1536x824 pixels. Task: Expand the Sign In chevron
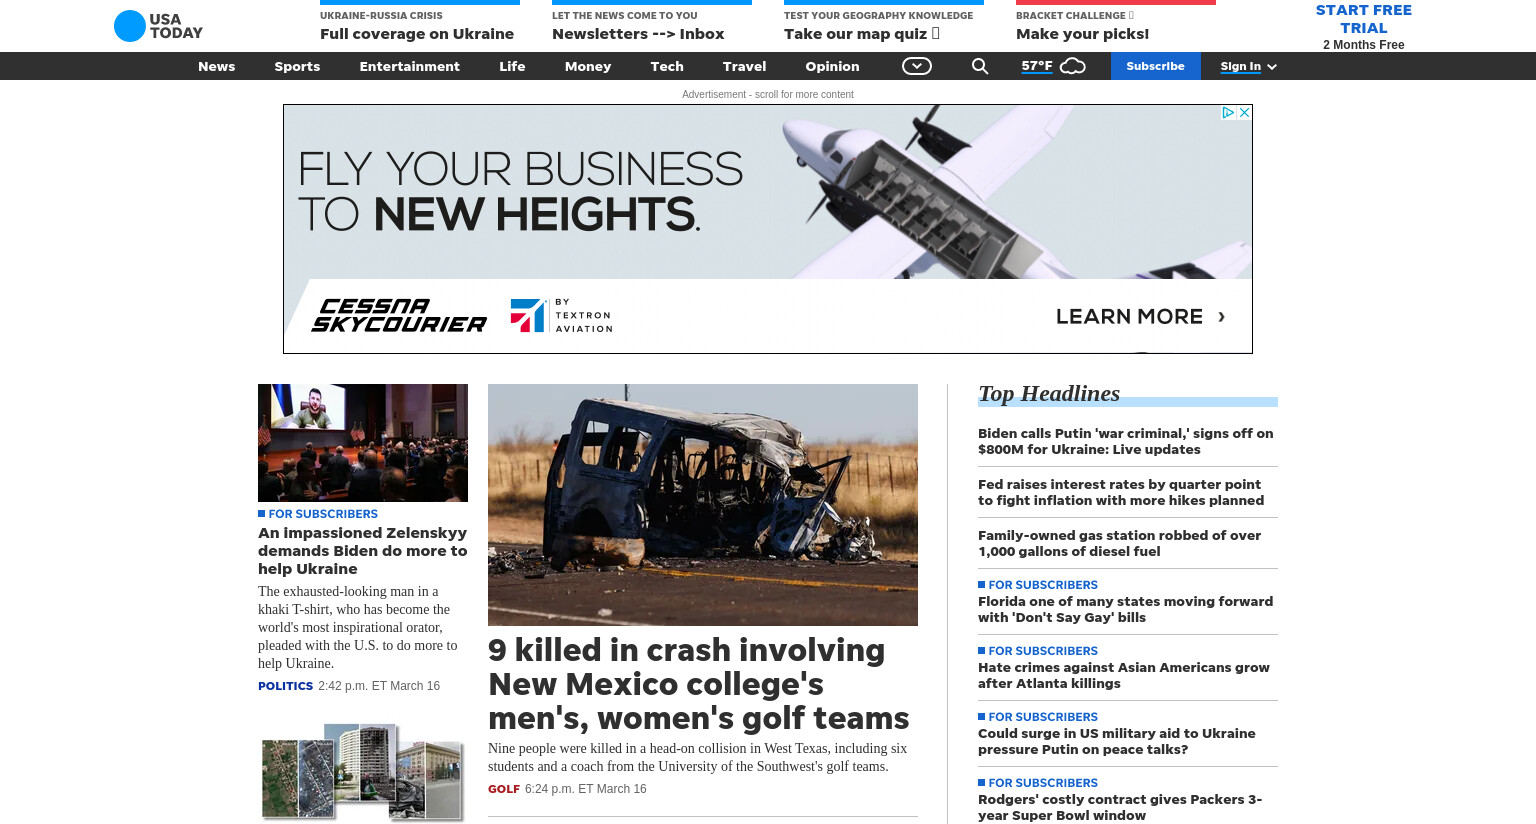(x=1272, y=67)
